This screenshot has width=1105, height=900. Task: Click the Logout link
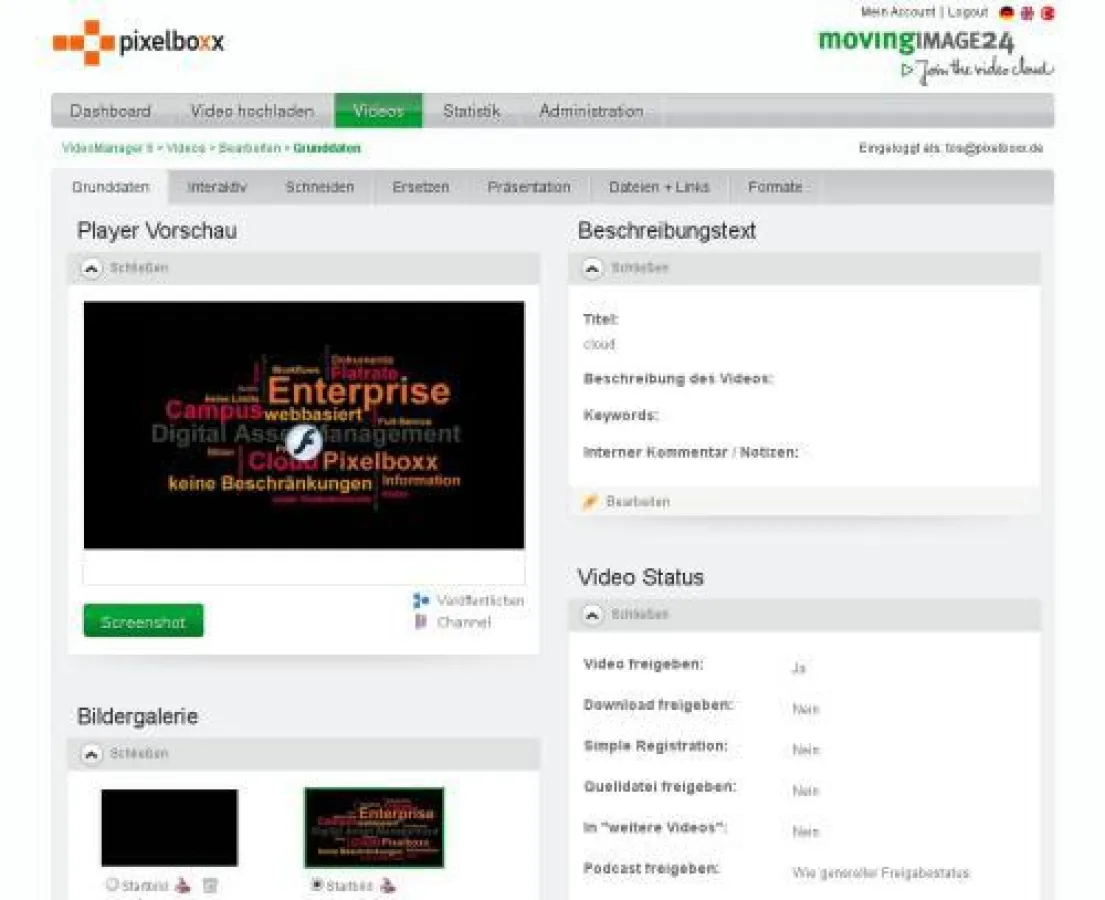967,12
